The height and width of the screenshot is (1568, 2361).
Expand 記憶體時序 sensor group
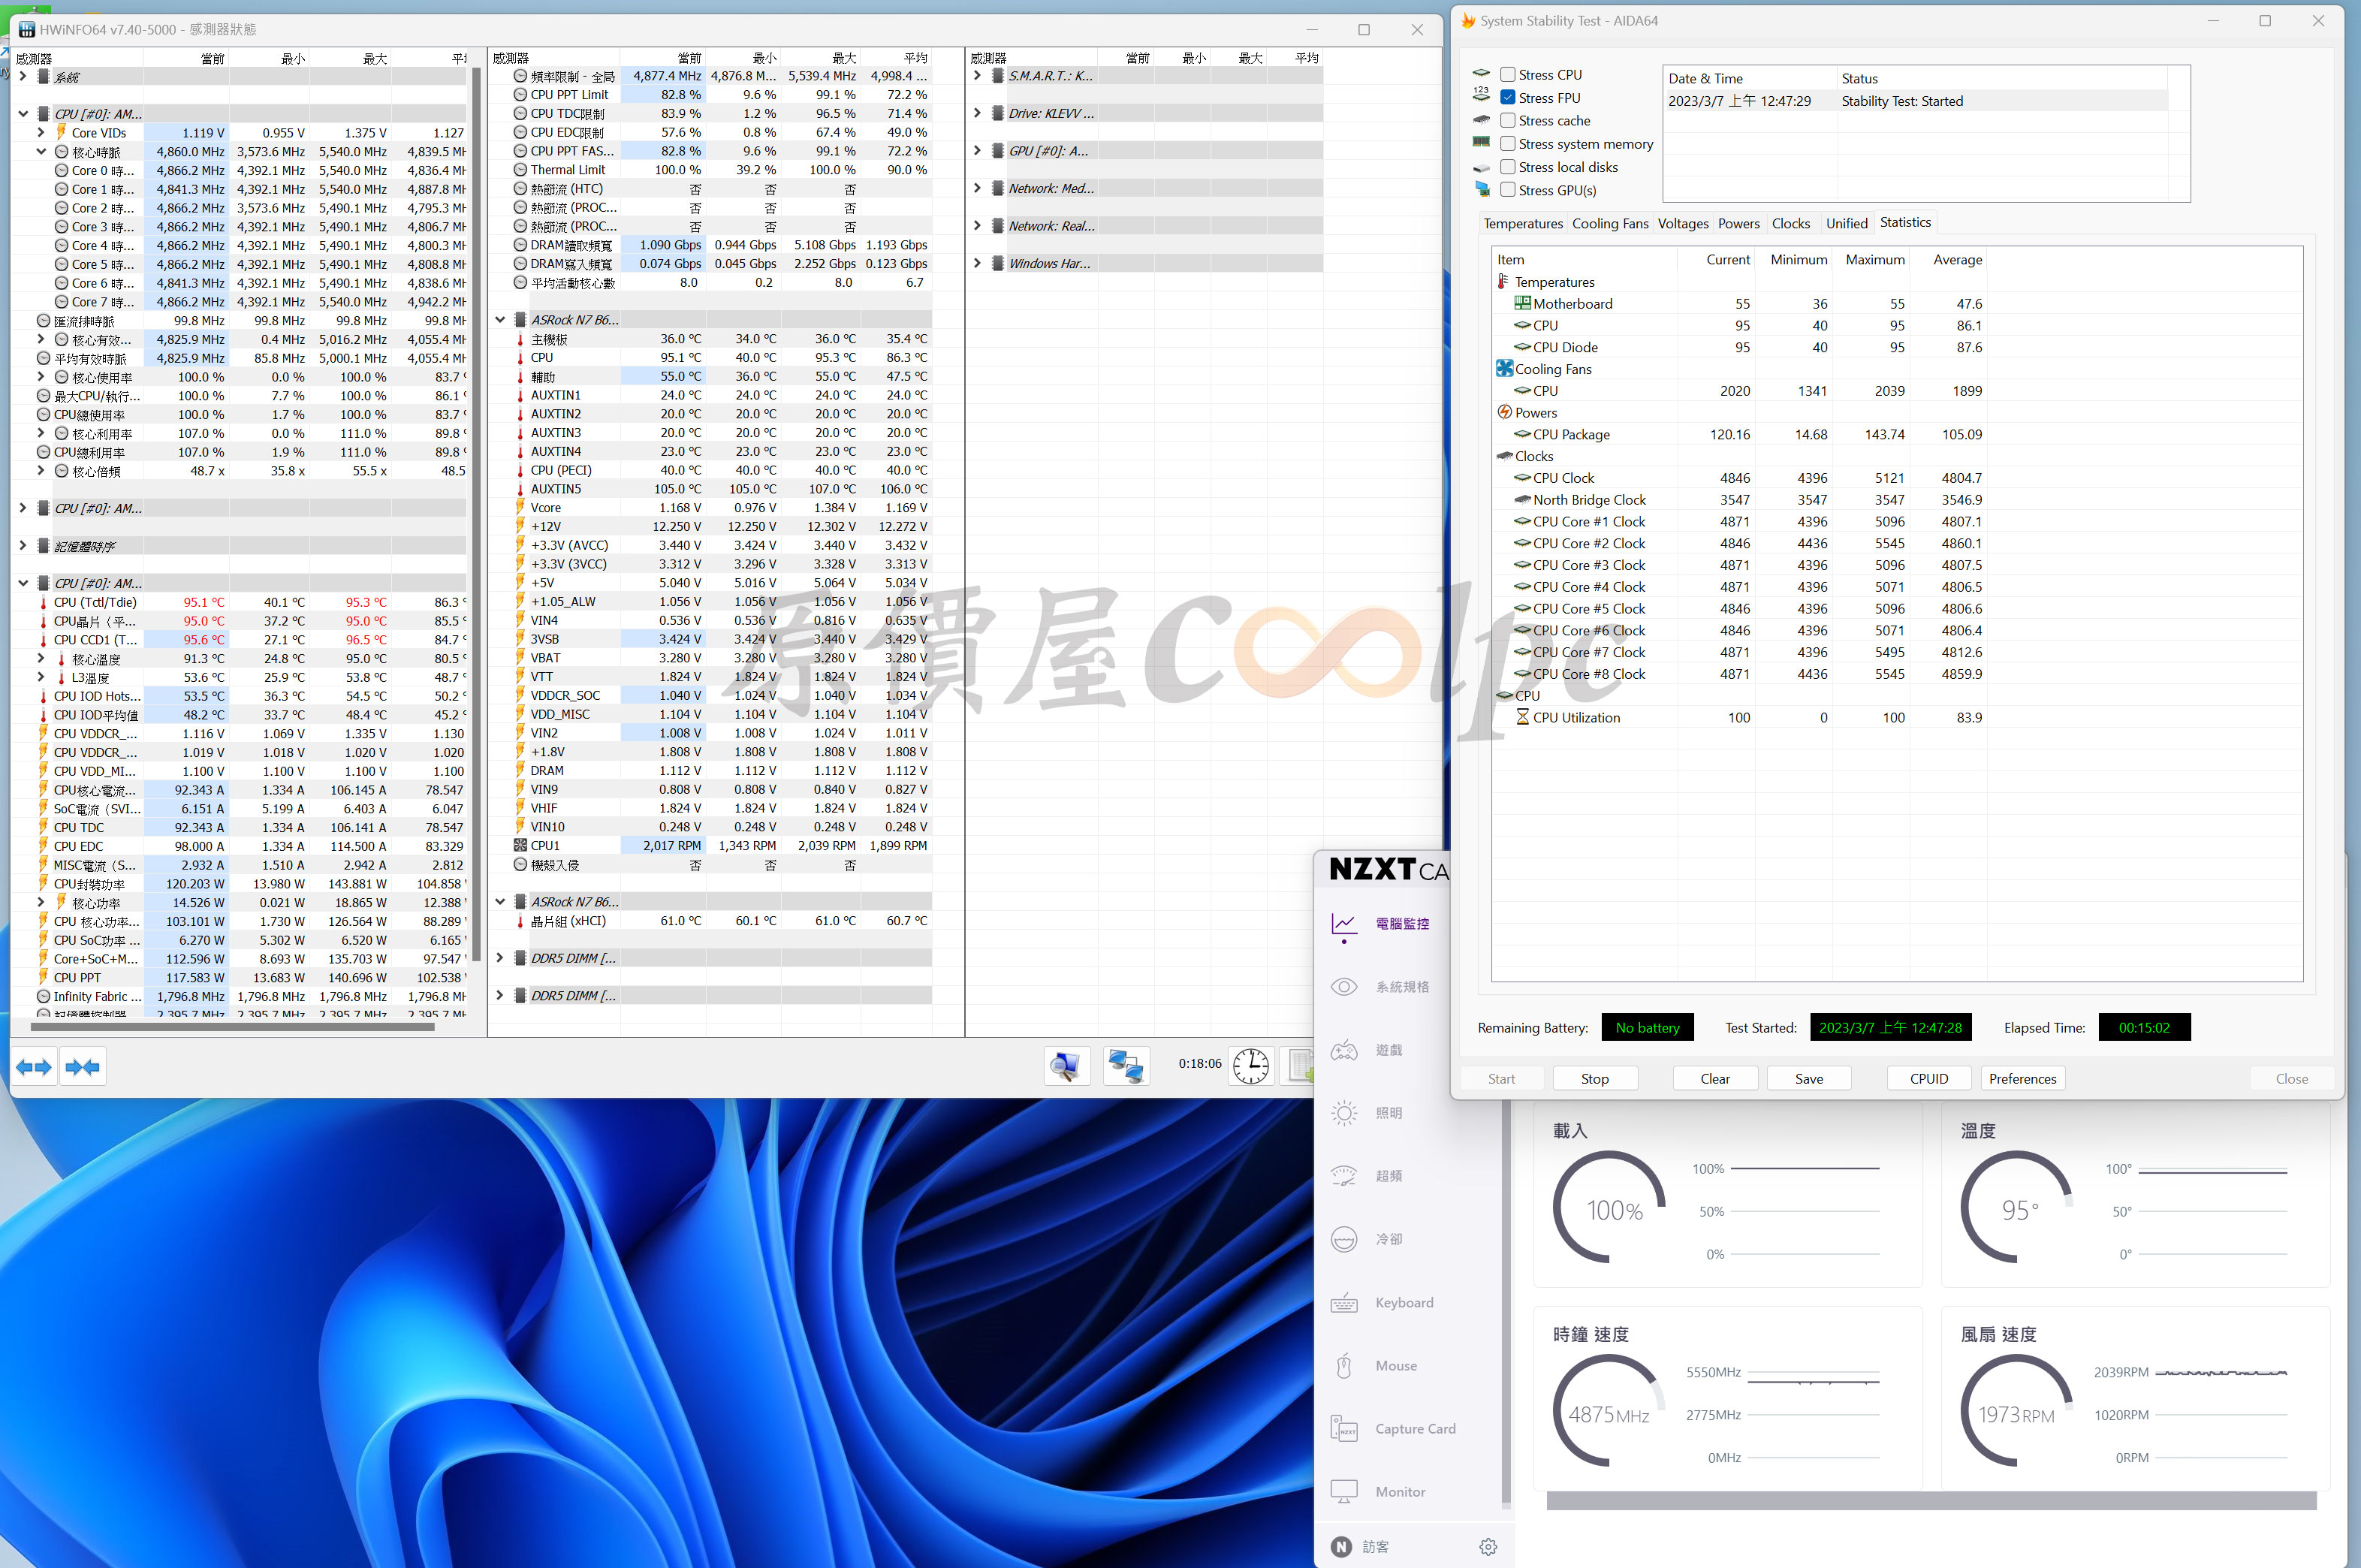[x=23, y=546]
